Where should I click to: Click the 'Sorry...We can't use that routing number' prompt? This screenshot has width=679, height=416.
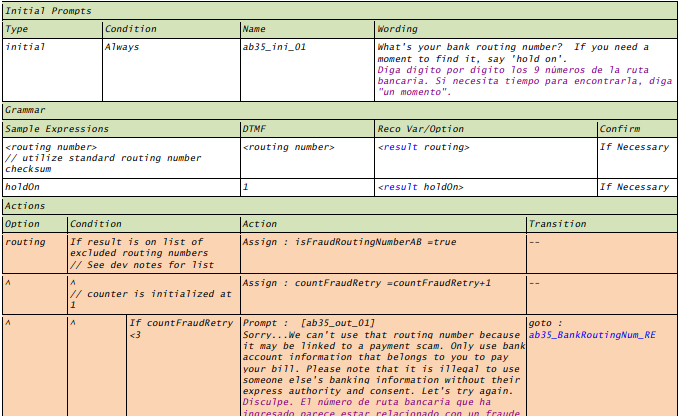pyautogui.click(x=383, y=363)
